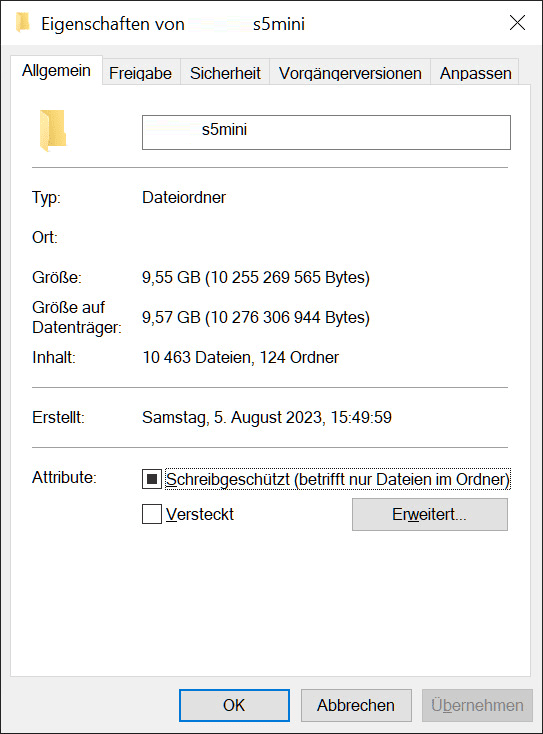
Task: Open the Anpassen tab
Action: tap(475, 73)
